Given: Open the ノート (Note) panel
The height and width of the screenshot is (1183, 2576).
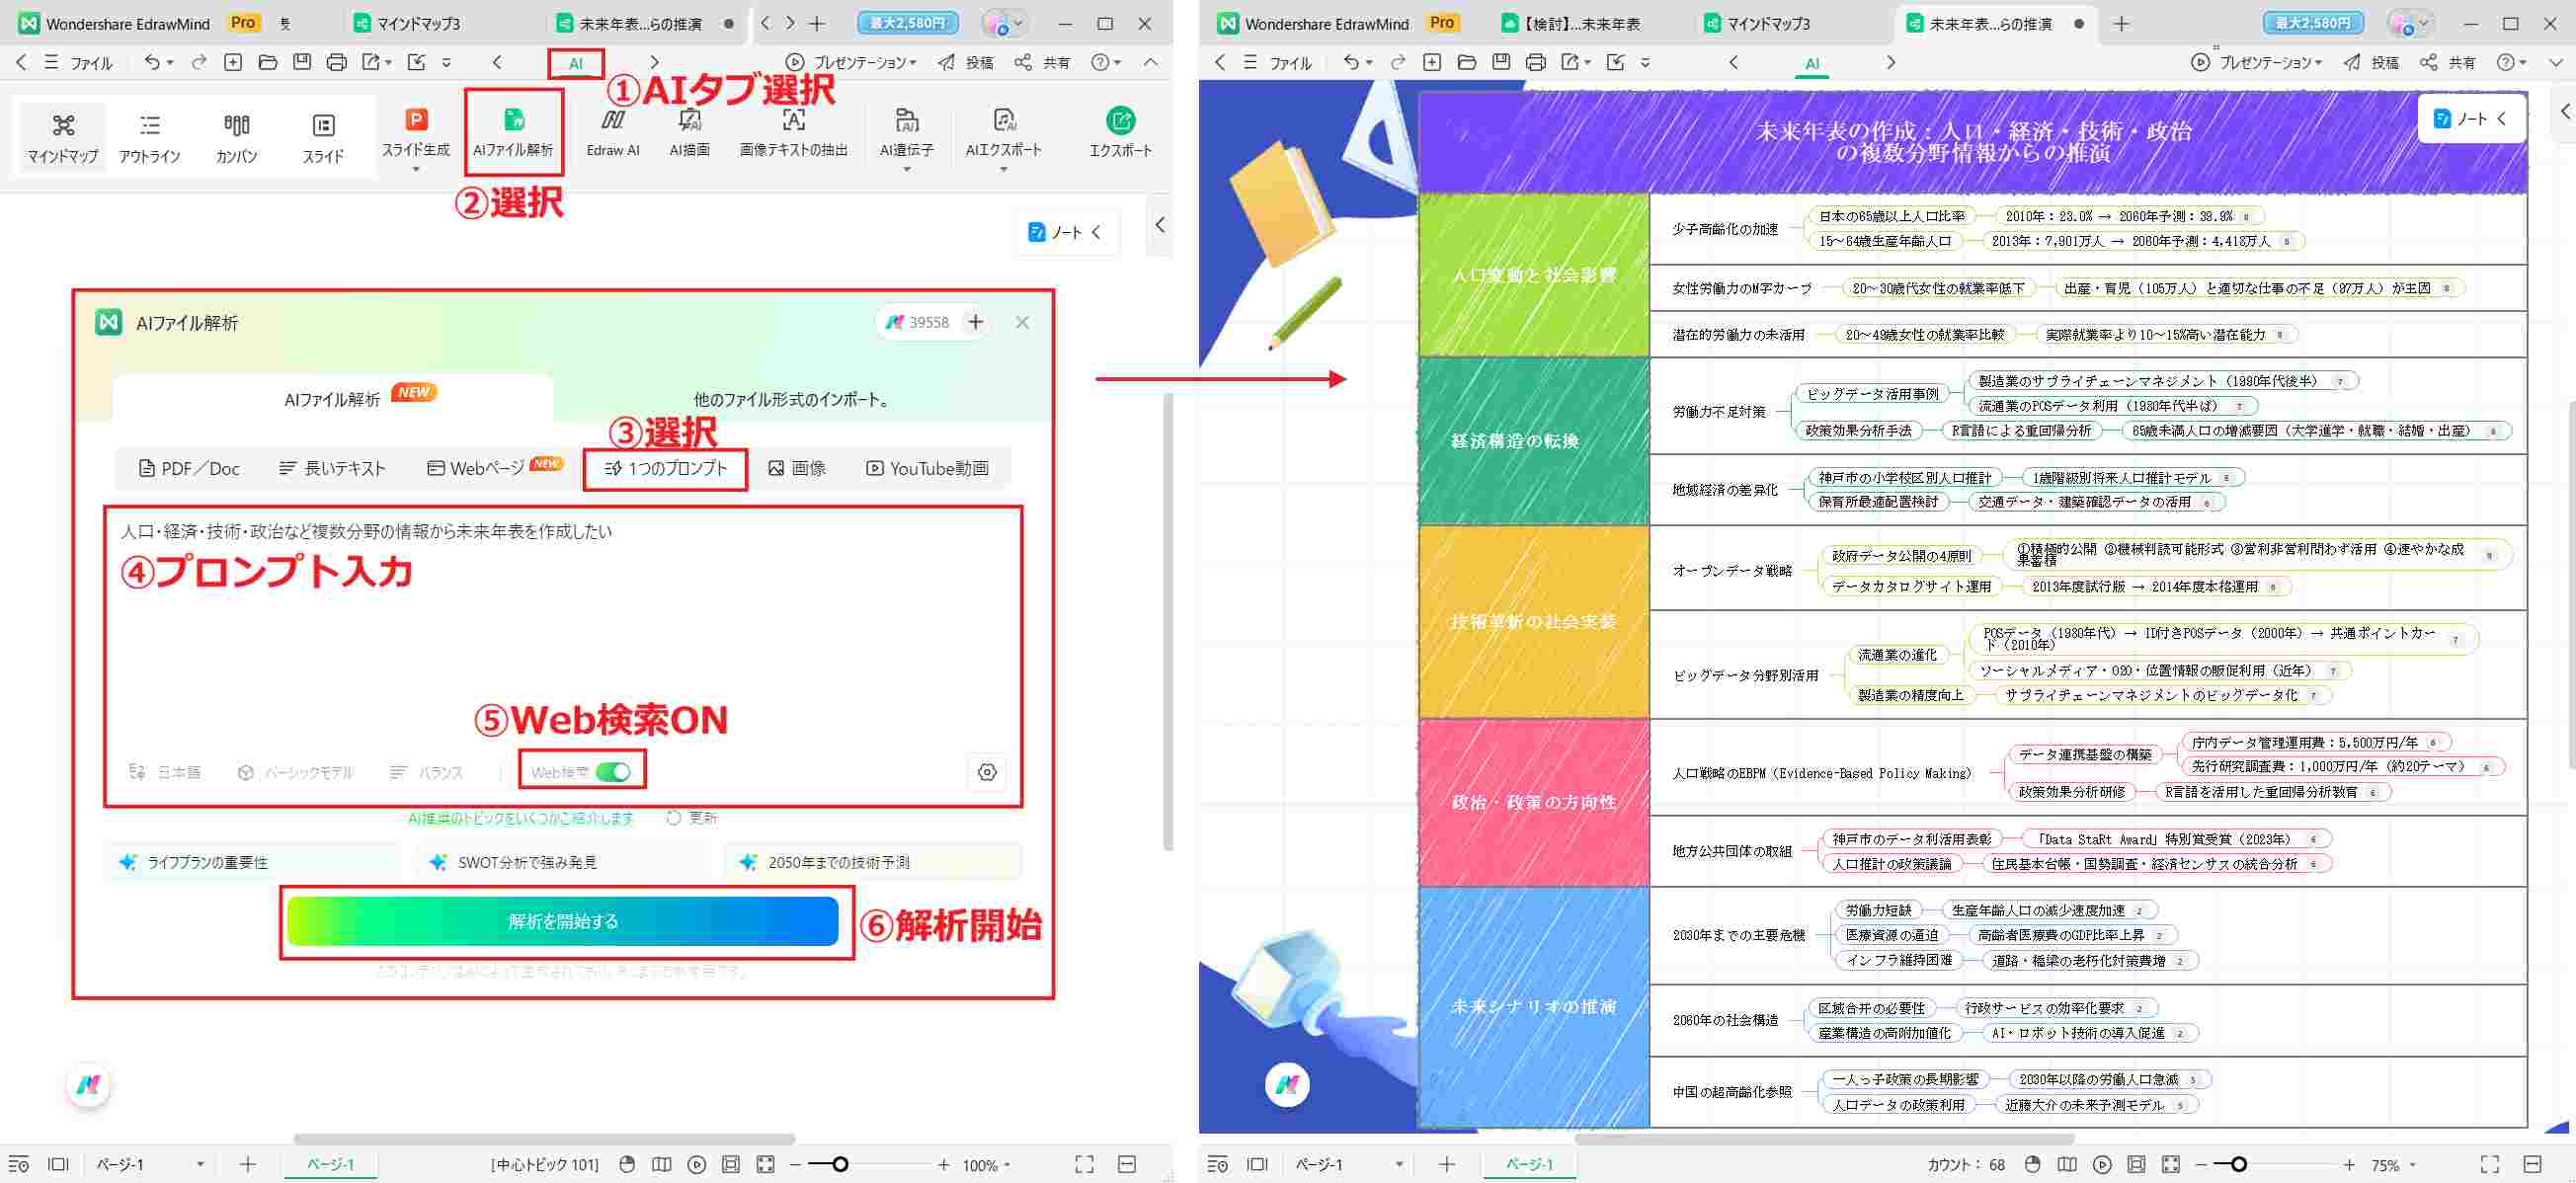Looking at the screenshot, I should pos(1063,232).
